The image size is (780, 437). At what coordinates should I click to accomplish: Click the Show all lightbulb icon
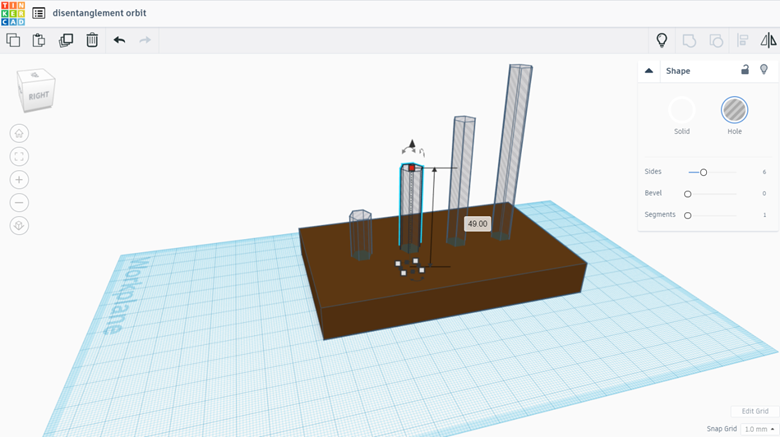pos(662,40)
